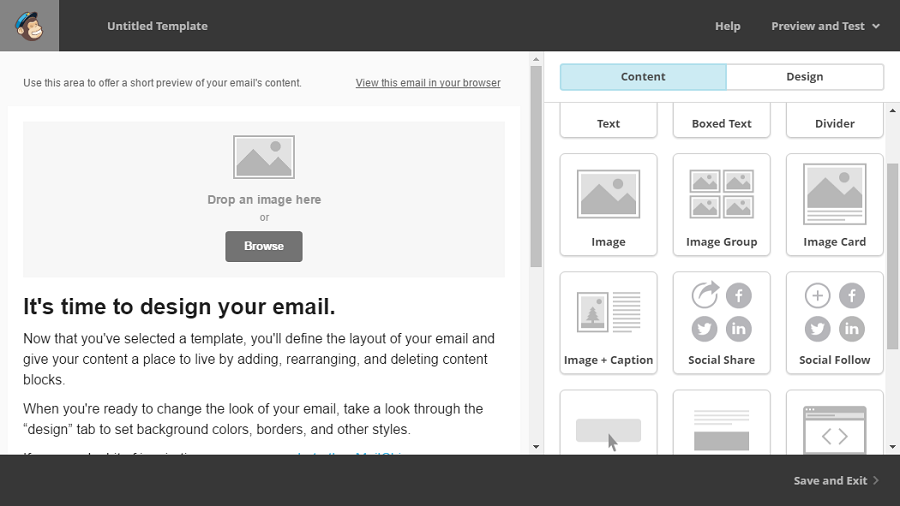
Task: Click the email preview scrollbar thumb
Action: [536, 166]
